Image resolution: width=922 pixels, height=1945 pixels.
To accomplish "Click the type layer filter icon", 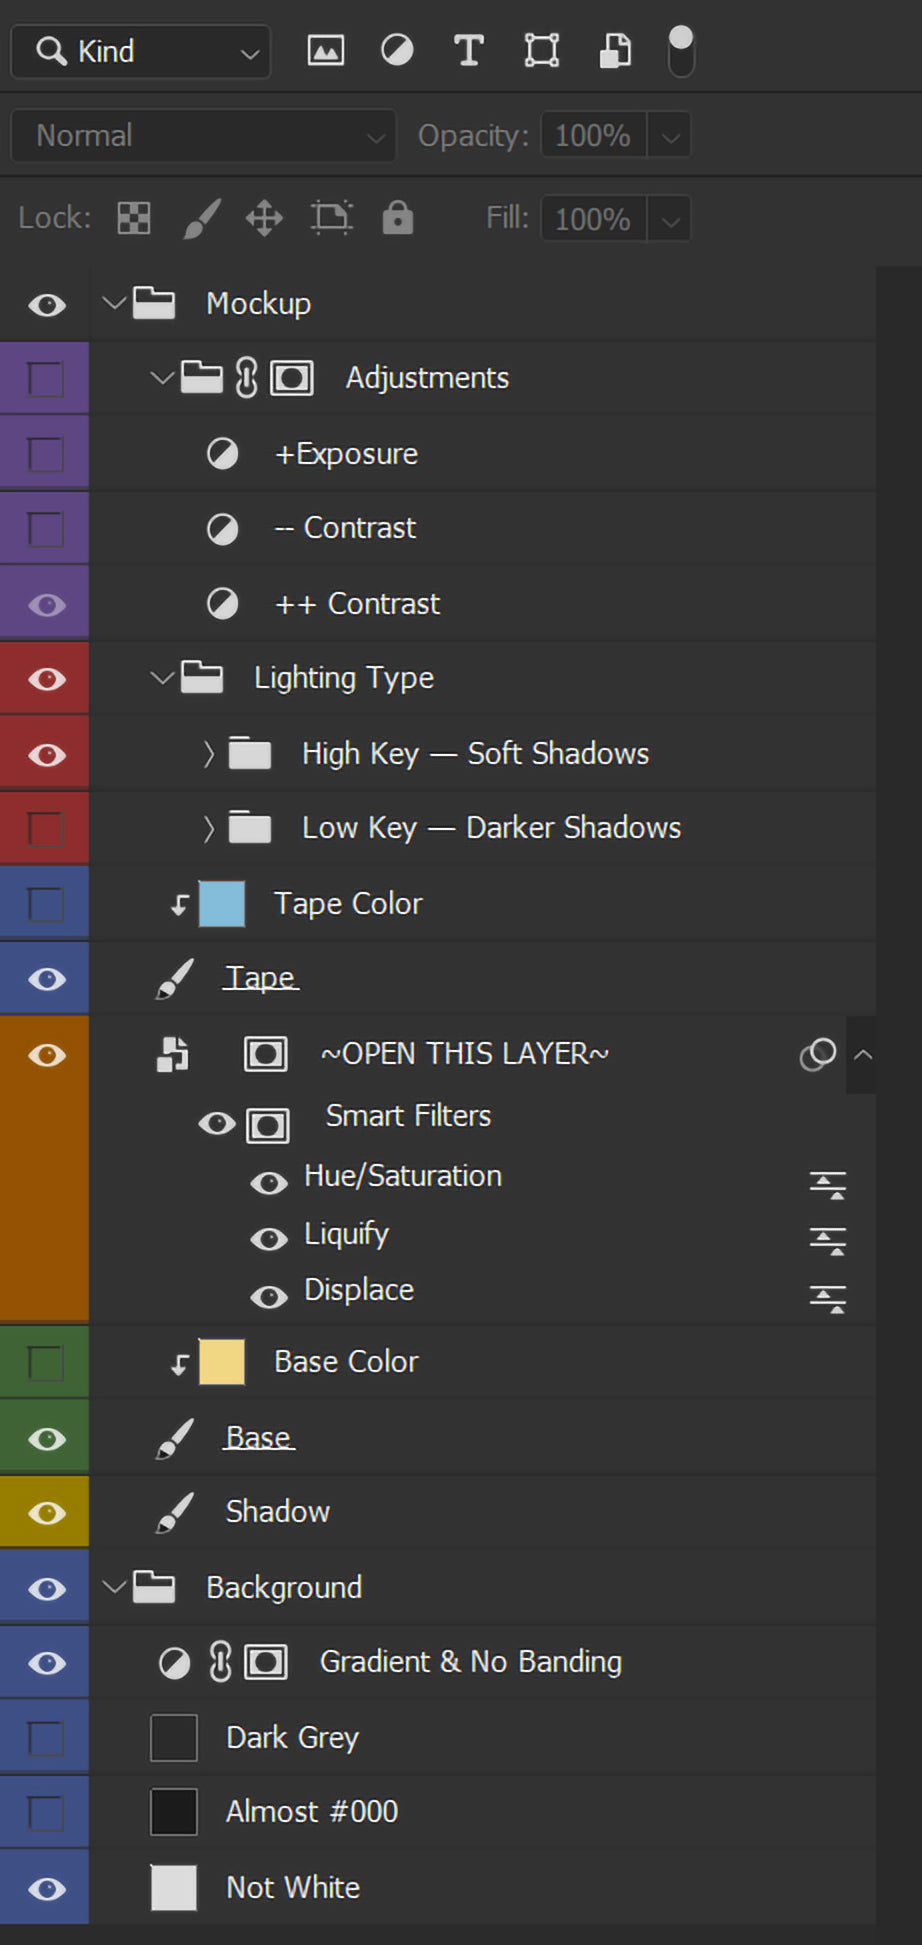I will (x=468, y=50).
